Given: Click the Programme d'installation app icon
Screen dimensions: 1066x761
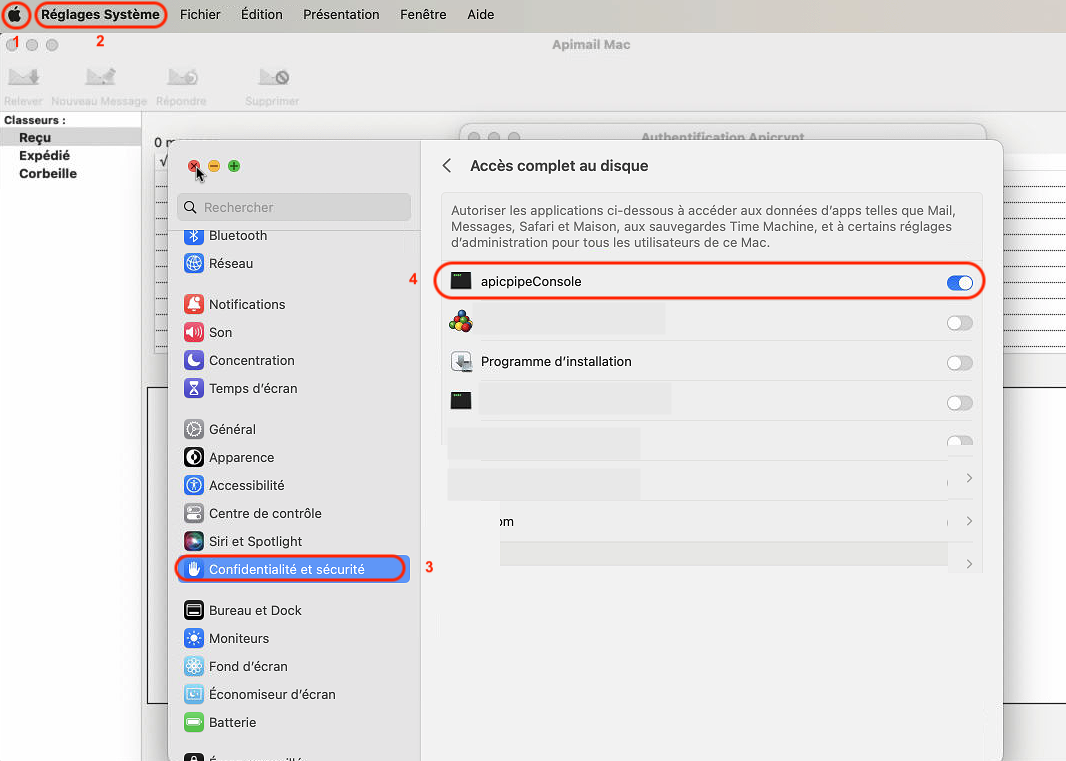Looking at the screenshot, I should tap(461, 361).
